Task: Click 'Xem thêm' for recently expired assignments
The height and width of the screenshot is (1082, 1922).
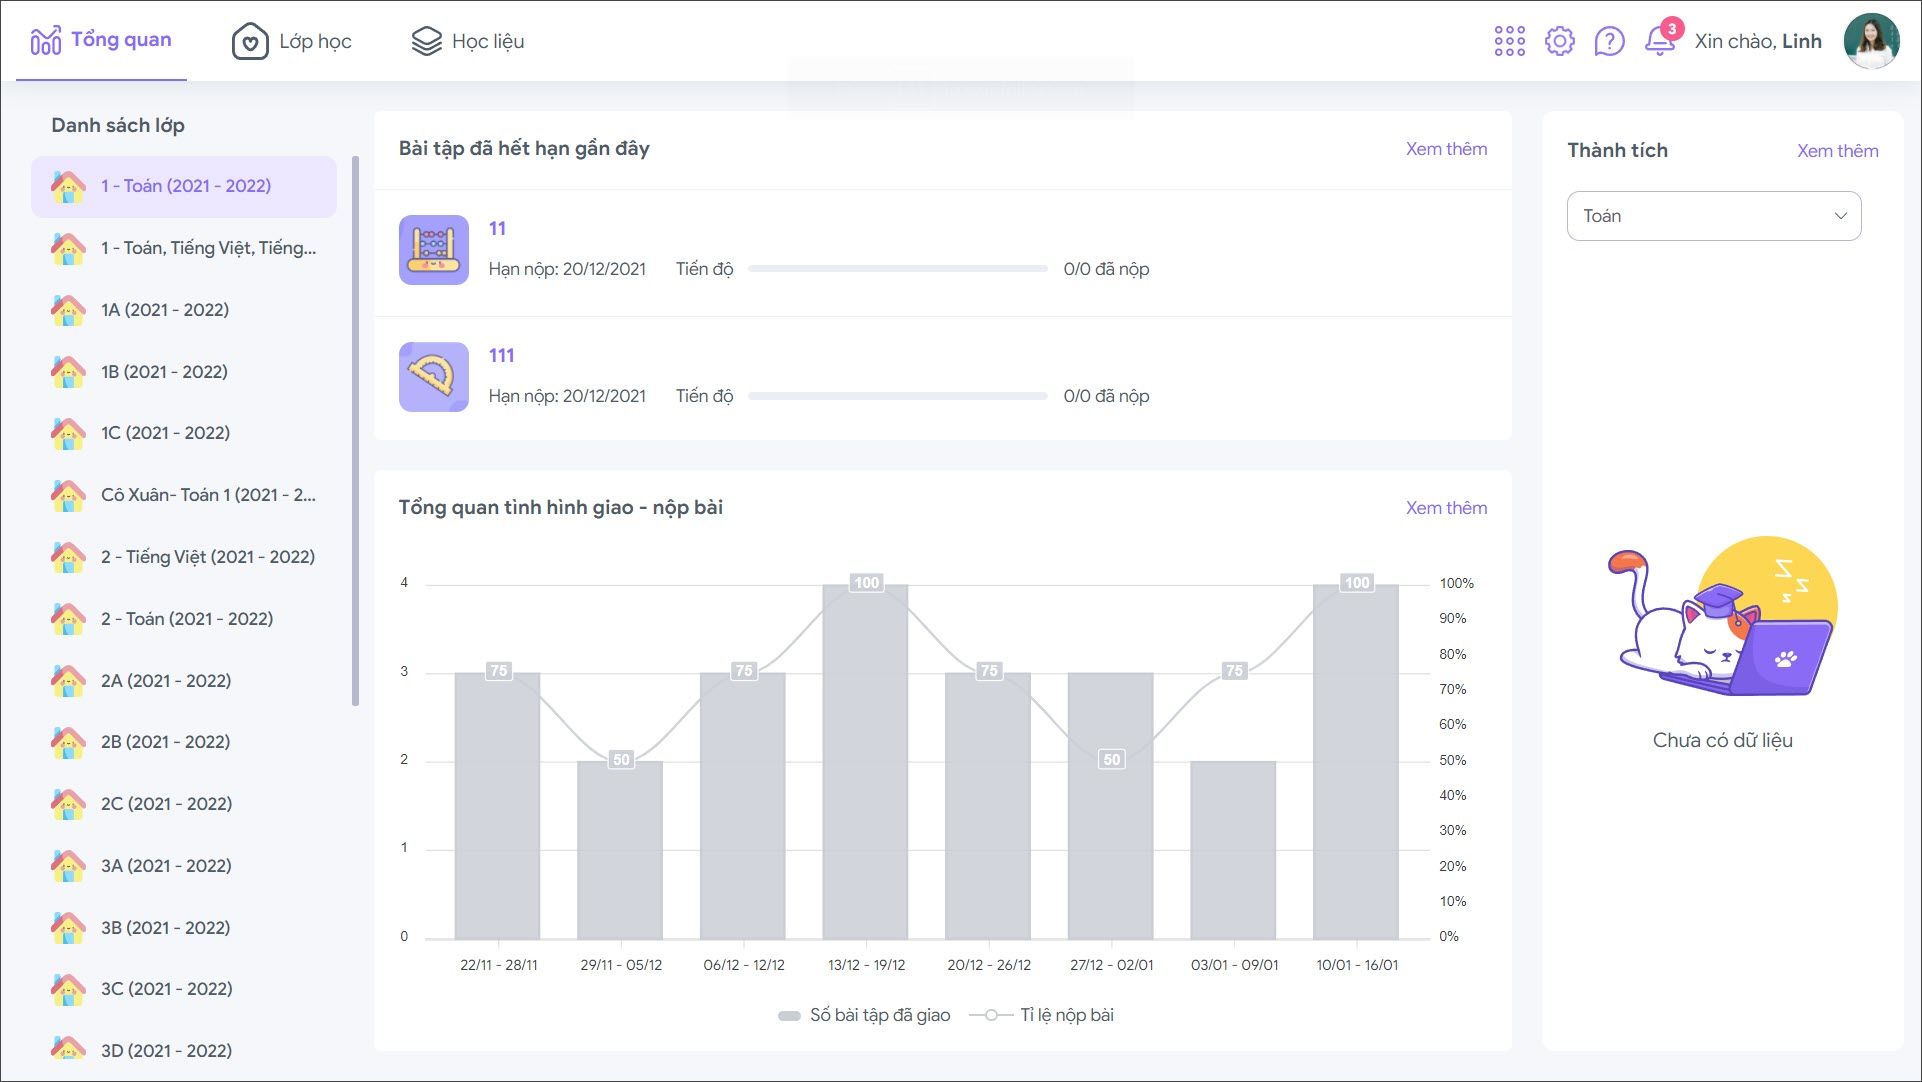Action: click(1446, 149)
